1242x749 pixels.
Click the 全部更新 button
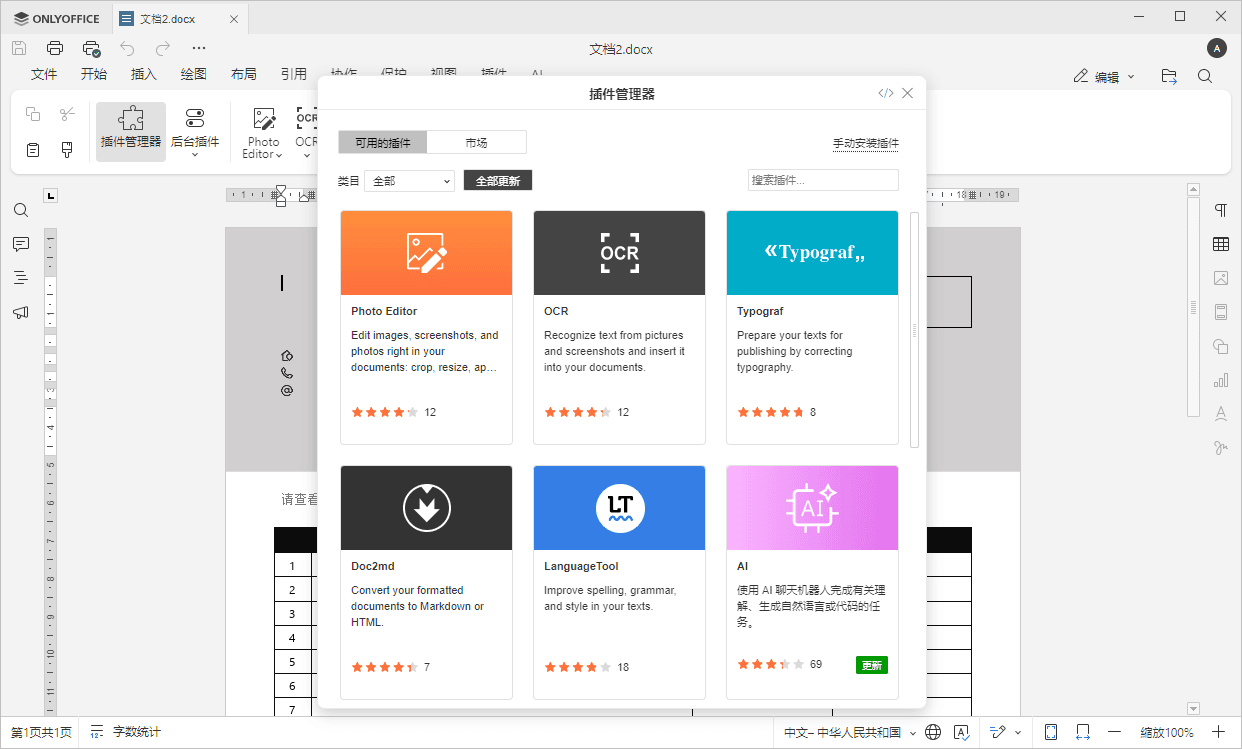(498, 181)
